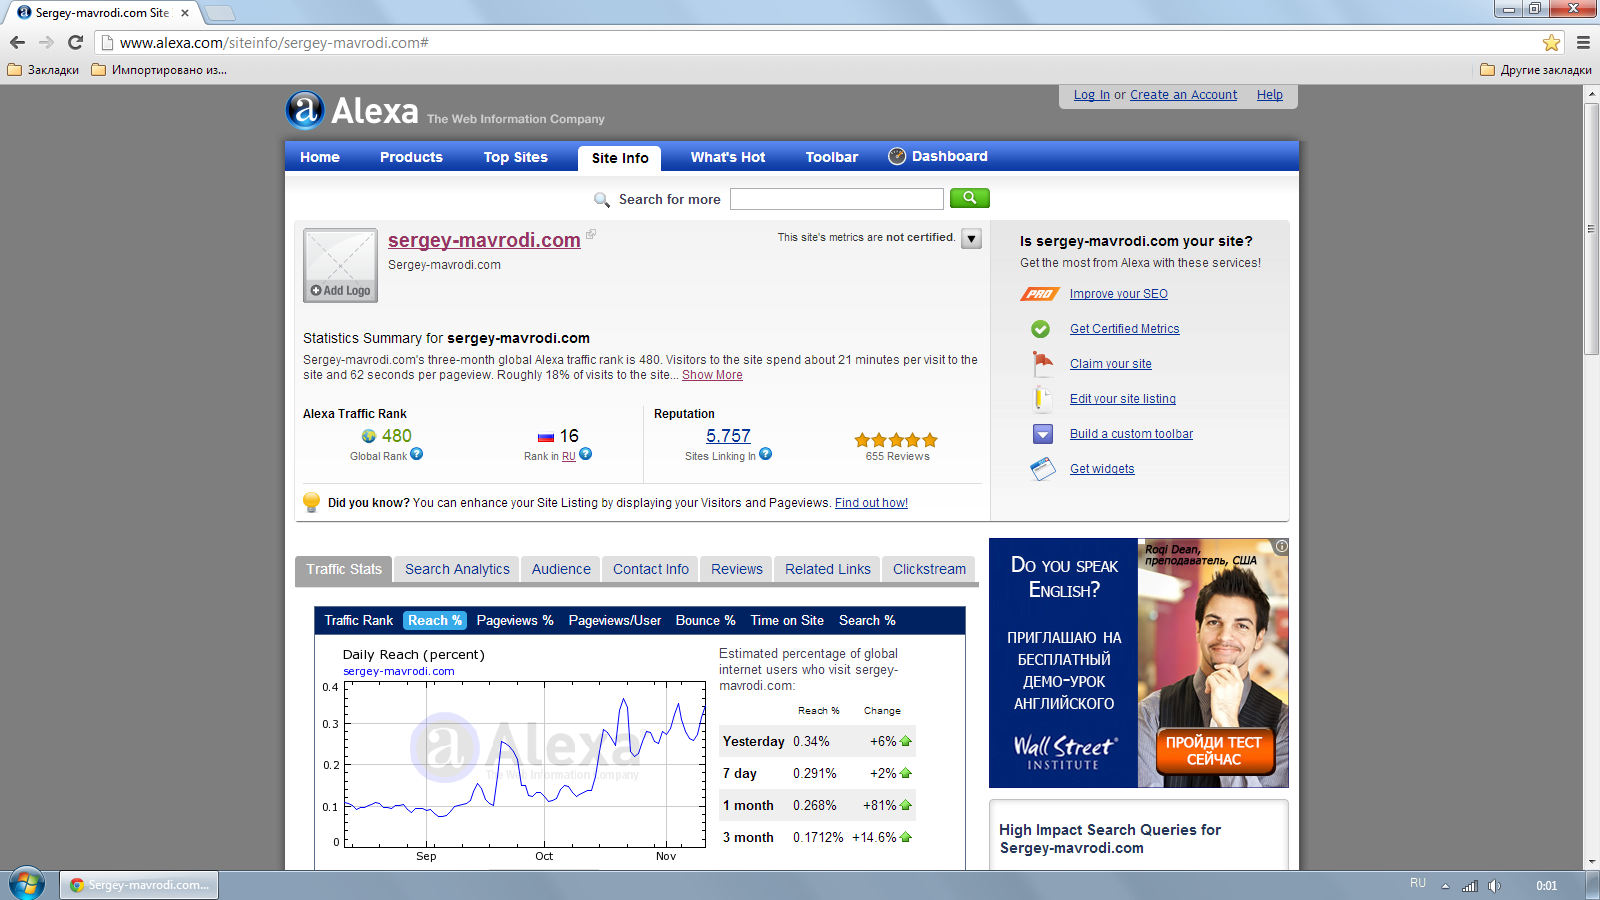Click the Search for more input field
This screenshot has height=900, width=1600.
pos(836,199)
